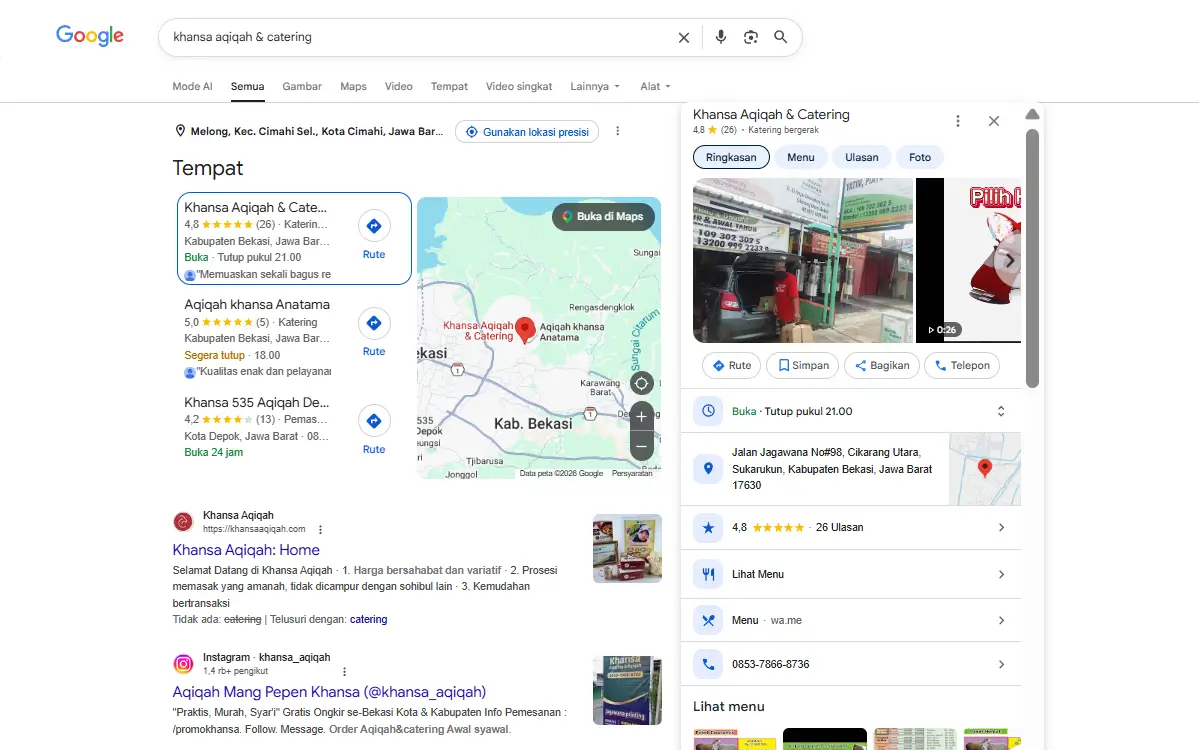The image size is (1199, 750).
Task: Switch to Video tab
Action: [398, 86]
